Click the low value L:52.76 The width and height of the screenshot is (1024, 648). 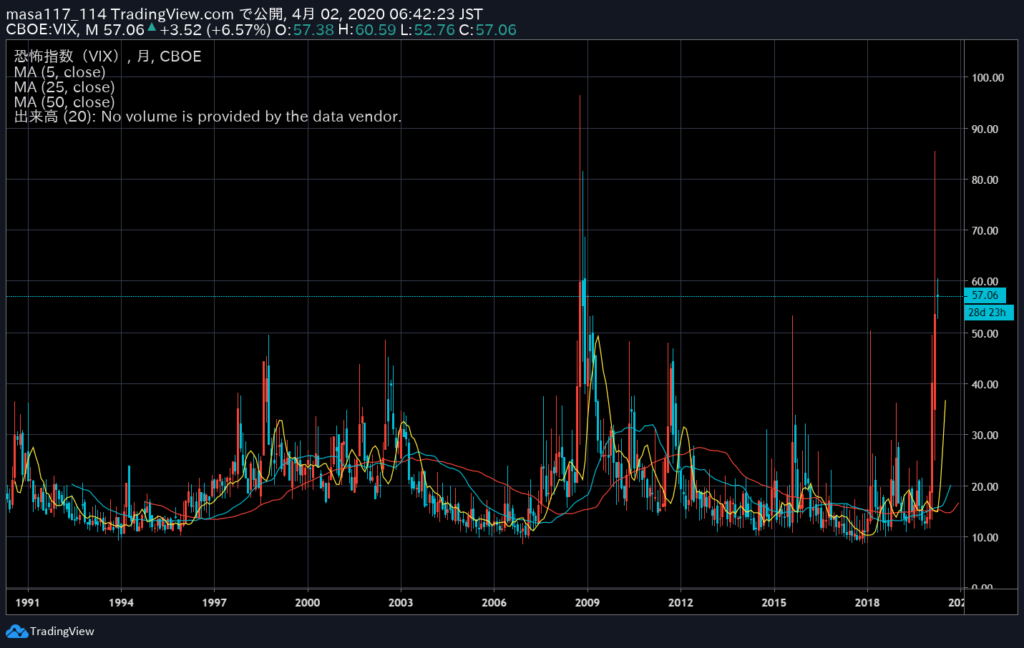(x=427, y=30)
